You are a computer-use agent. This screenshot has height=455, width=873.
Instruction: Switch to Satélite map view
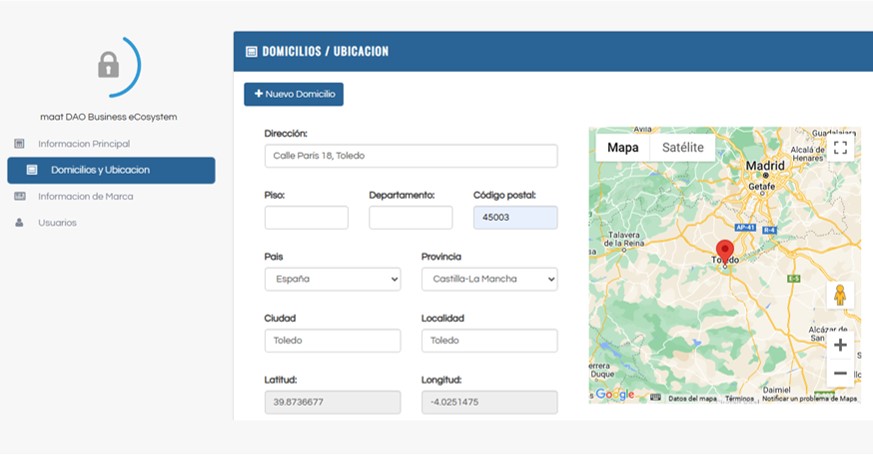(682, 148)
